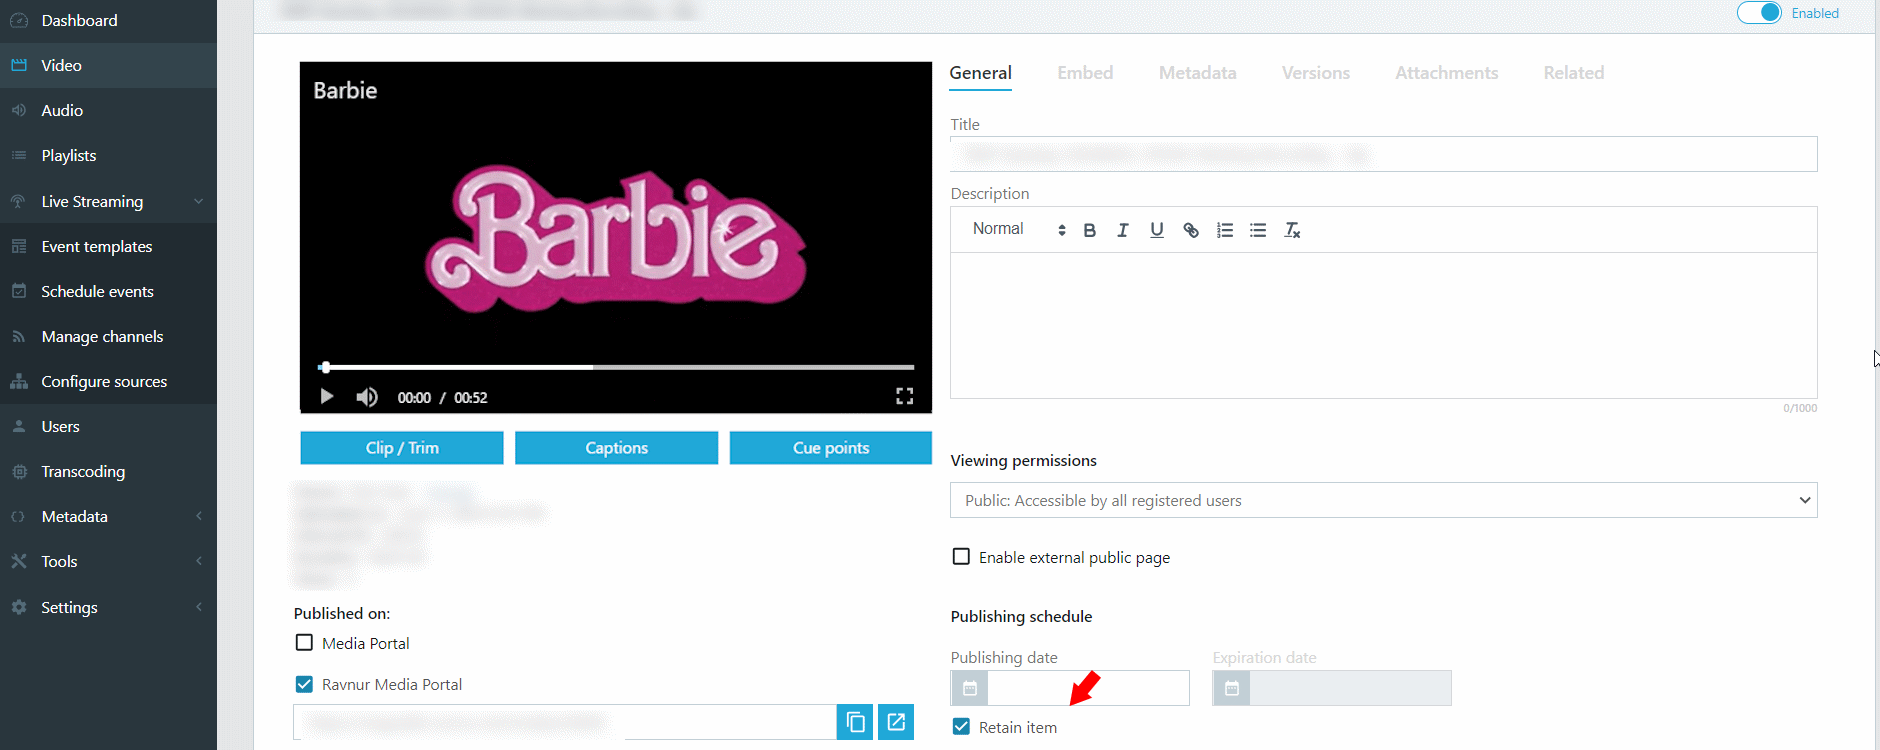Click inside the Description text area
This screenshot has height=750, width=1880.
tap(1383, 325)
